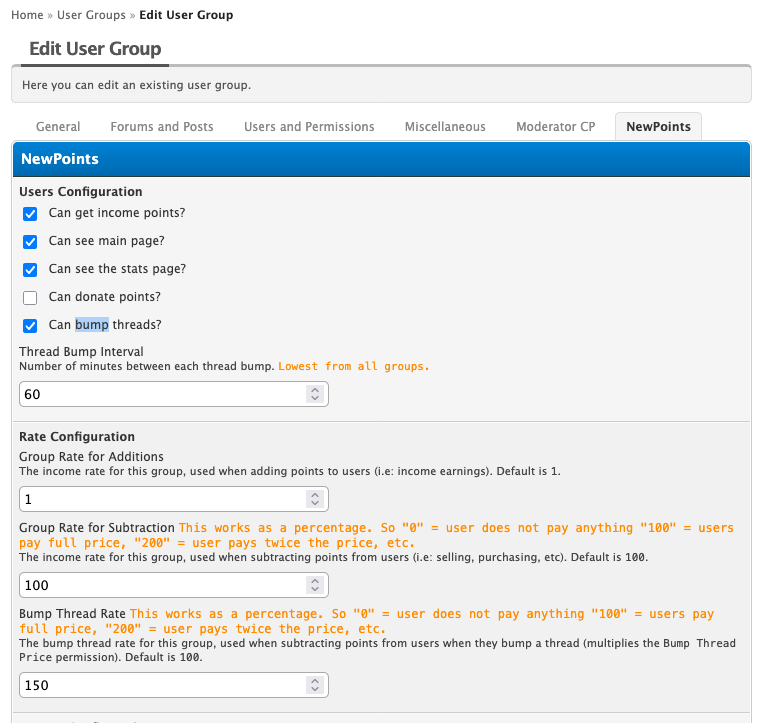The height and width of the screenshot is (723, 760).
Task: Disable Can bump threads checkbox
Action: coord(30,326)
